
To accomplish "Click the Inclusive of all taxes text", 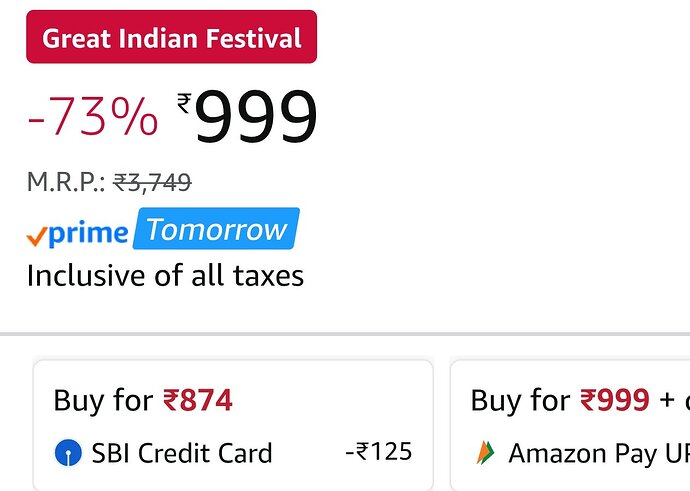I will [165, 275].
